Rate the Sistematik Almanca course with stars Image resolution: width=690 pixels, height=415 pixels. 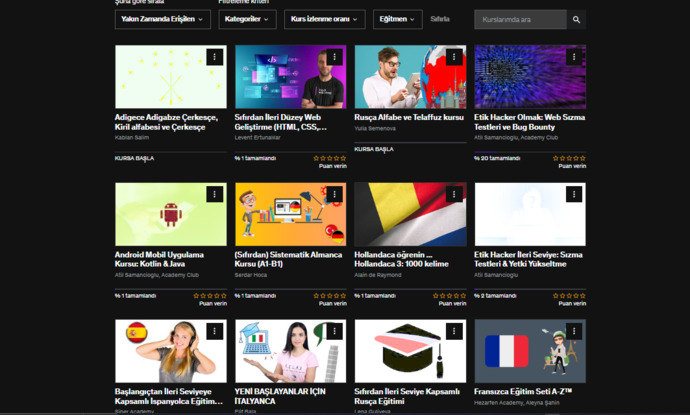330,295
